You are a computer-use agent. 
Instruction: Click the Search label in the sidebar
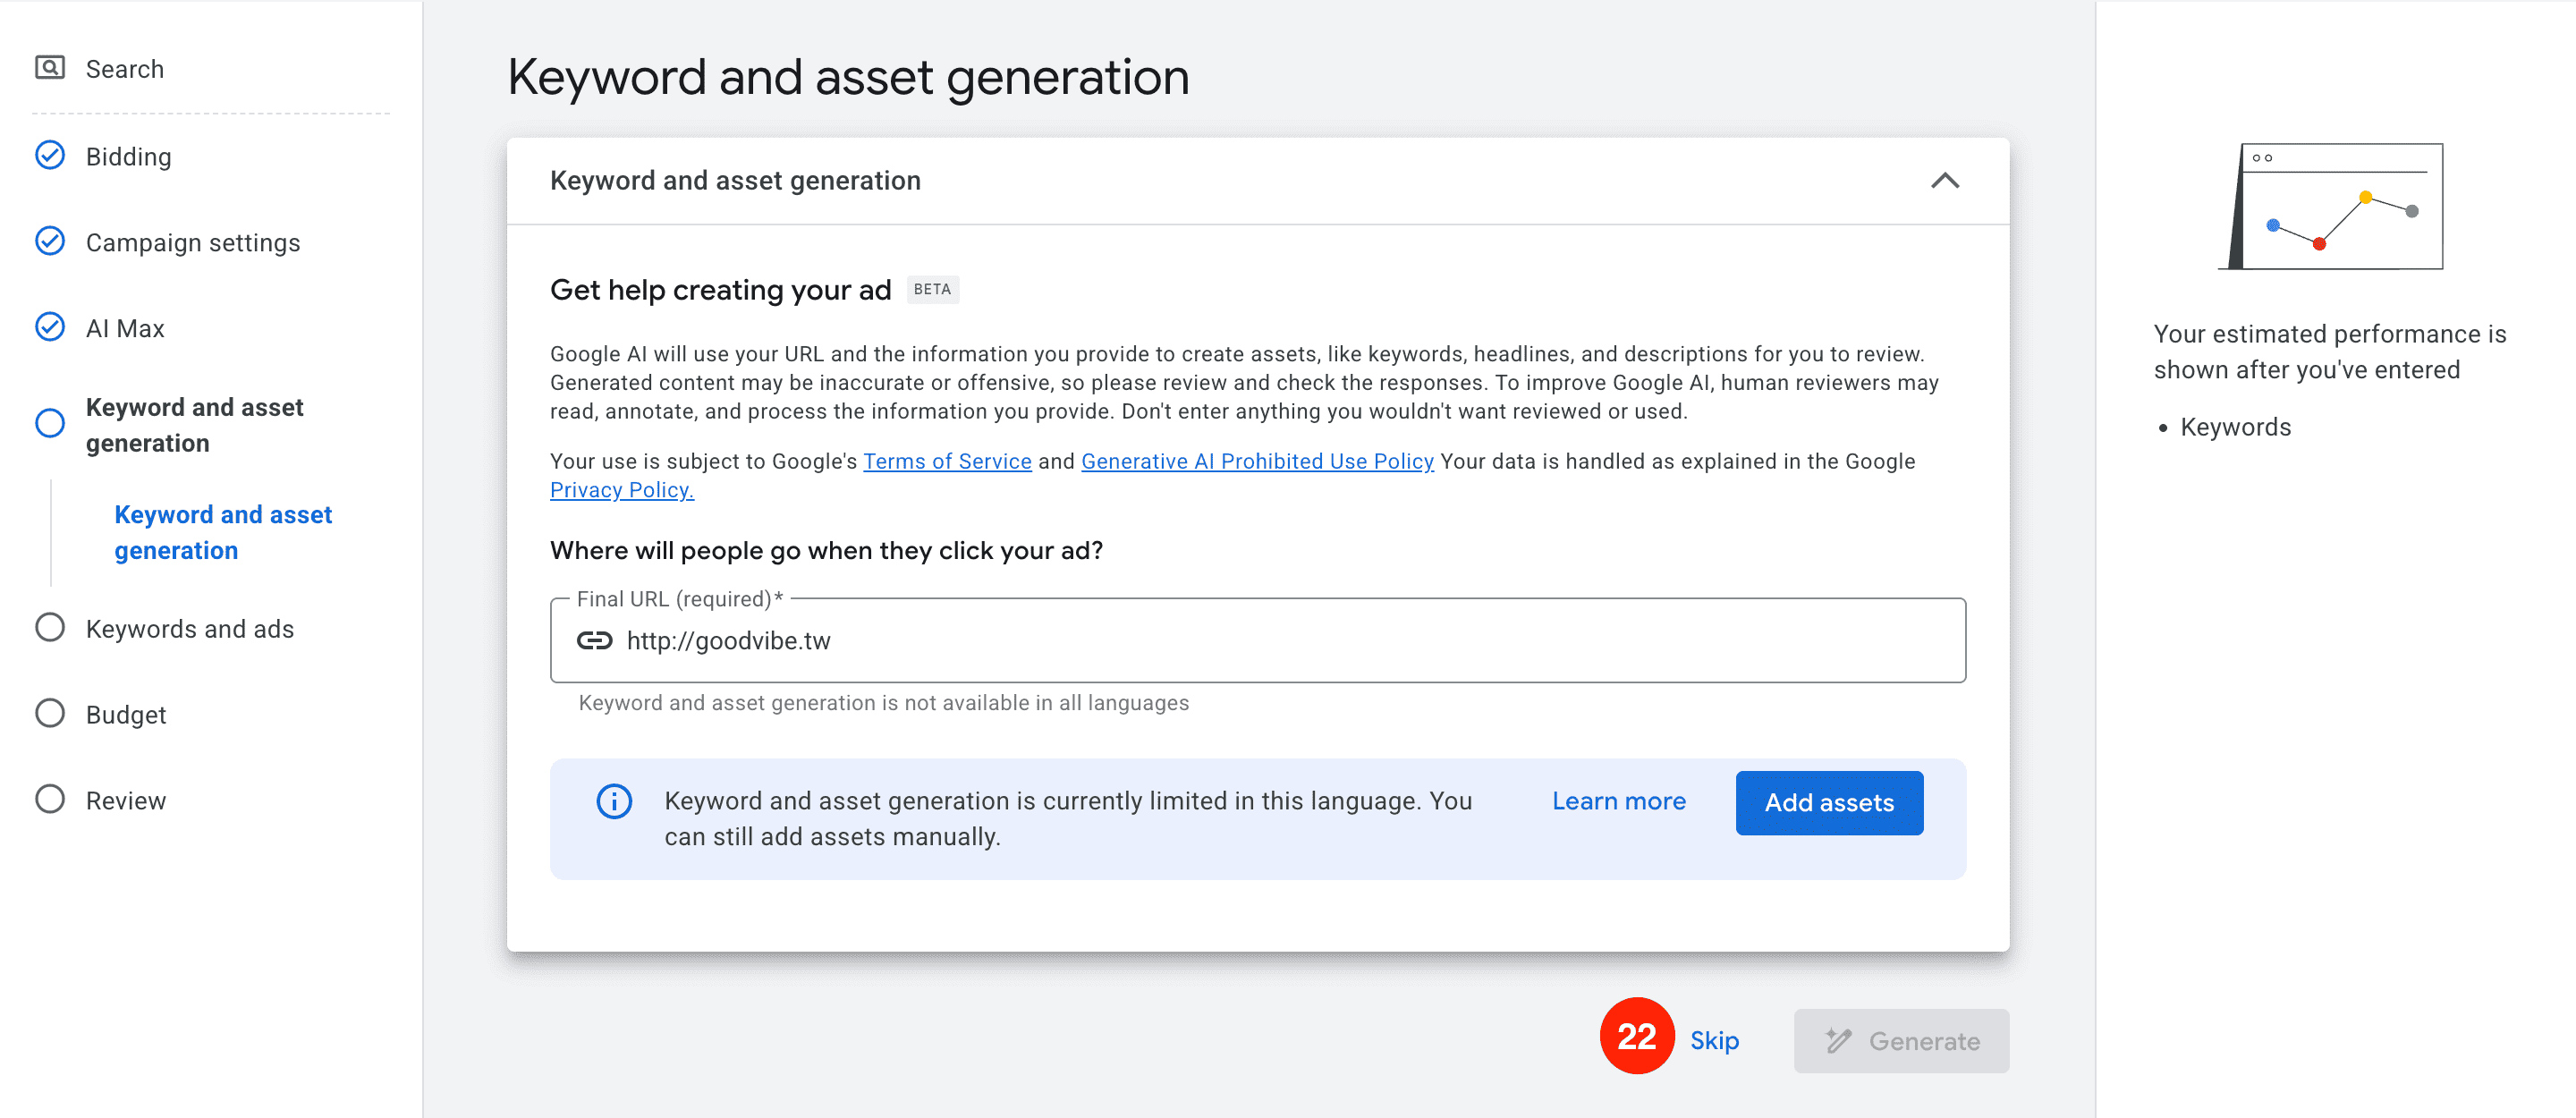[125, 69]
